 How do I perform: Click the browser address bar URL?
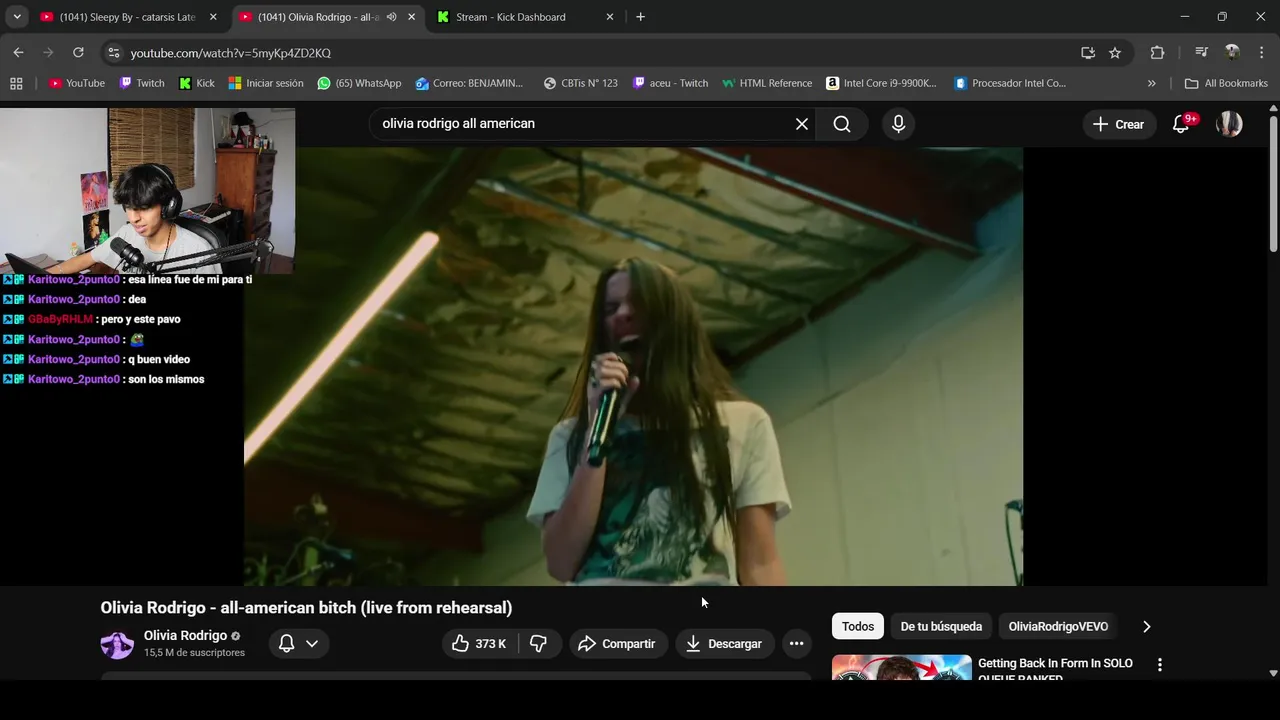(230, 53)
